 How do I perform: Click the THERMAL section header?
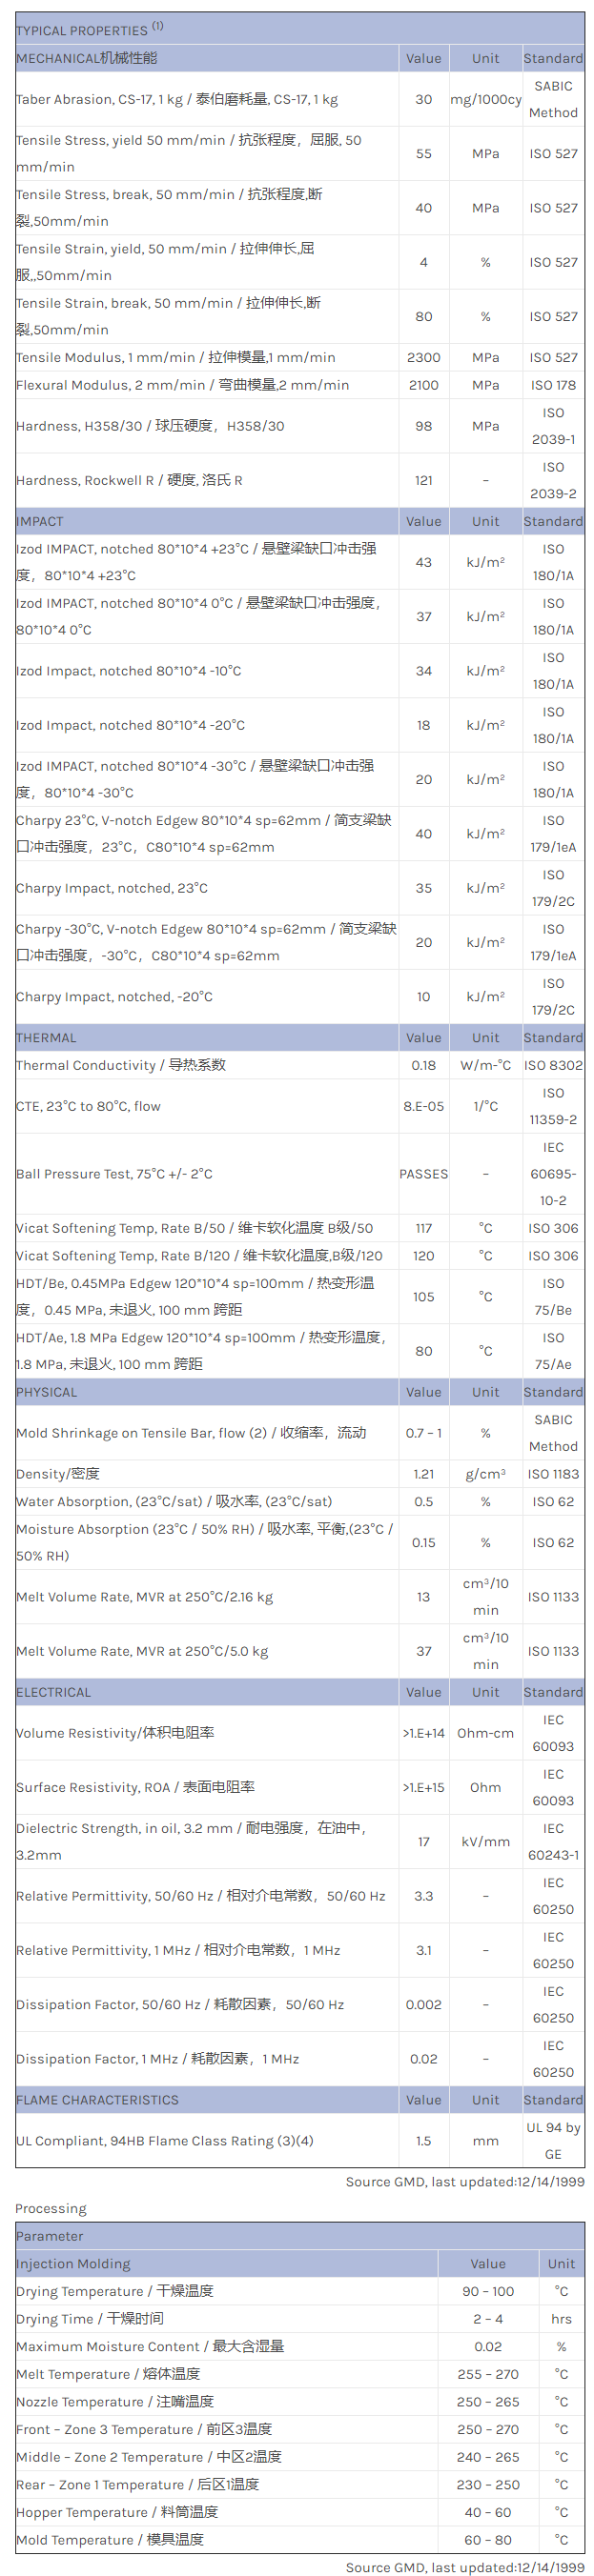click(46, 1038)
